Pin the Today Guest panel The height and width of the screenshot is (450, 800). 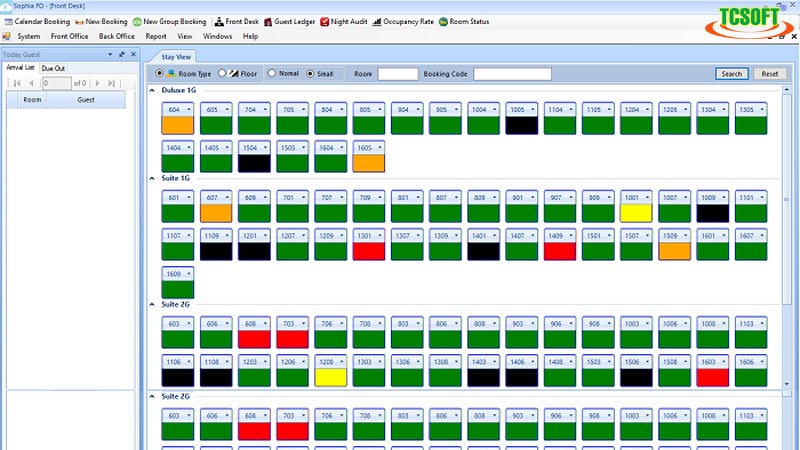point(121,54)
